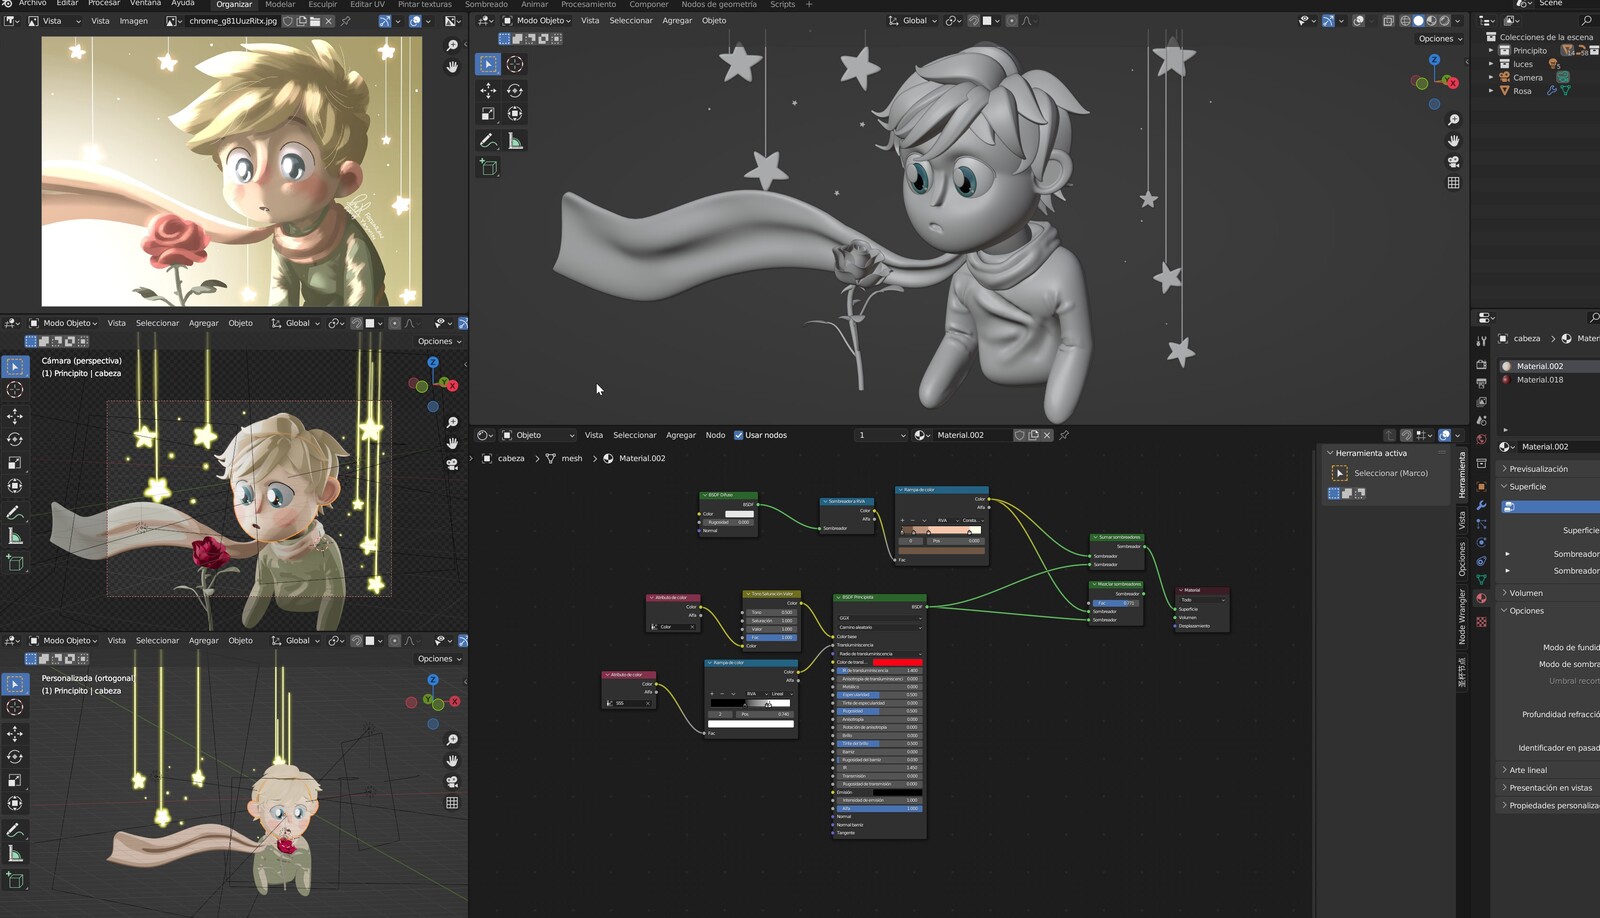Open the Material properties tab icon

point(1481,598)
